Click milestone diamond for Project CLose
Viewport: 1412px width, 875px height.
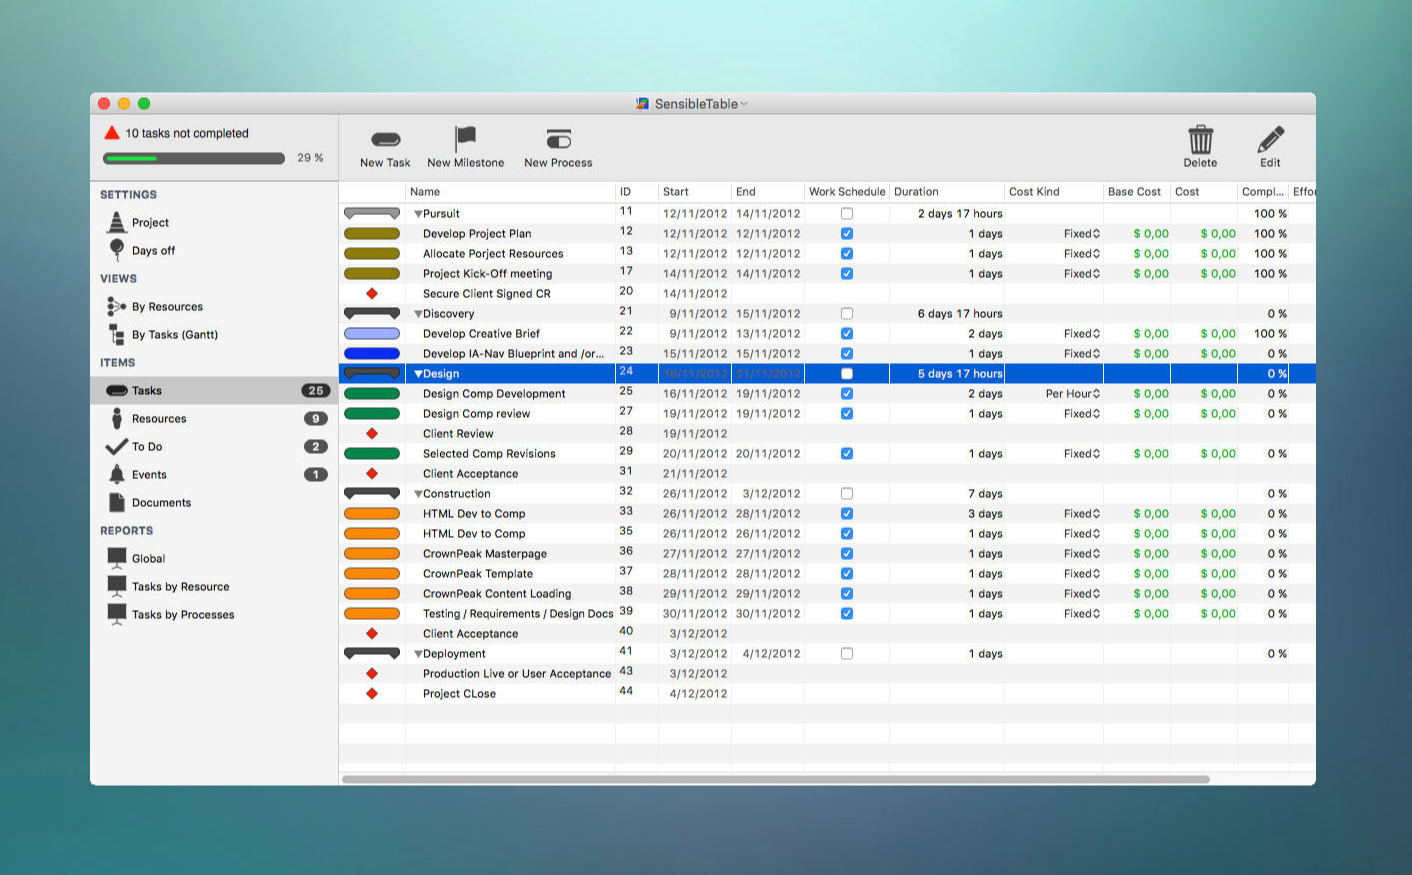coord(372,693)
